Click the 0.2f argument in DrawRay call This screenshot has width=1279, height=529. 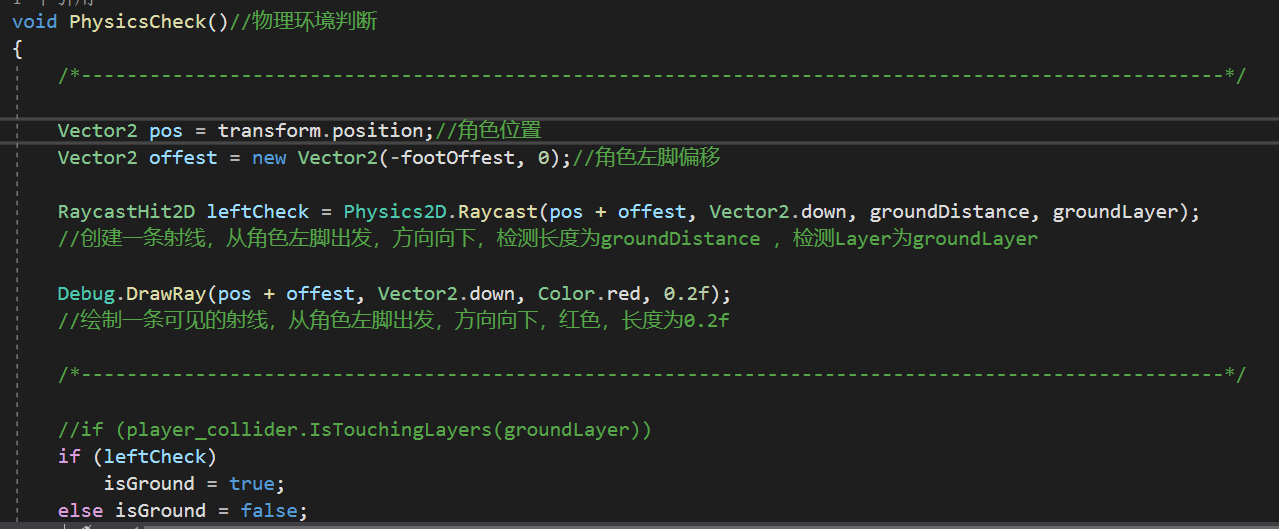(688, 293)
